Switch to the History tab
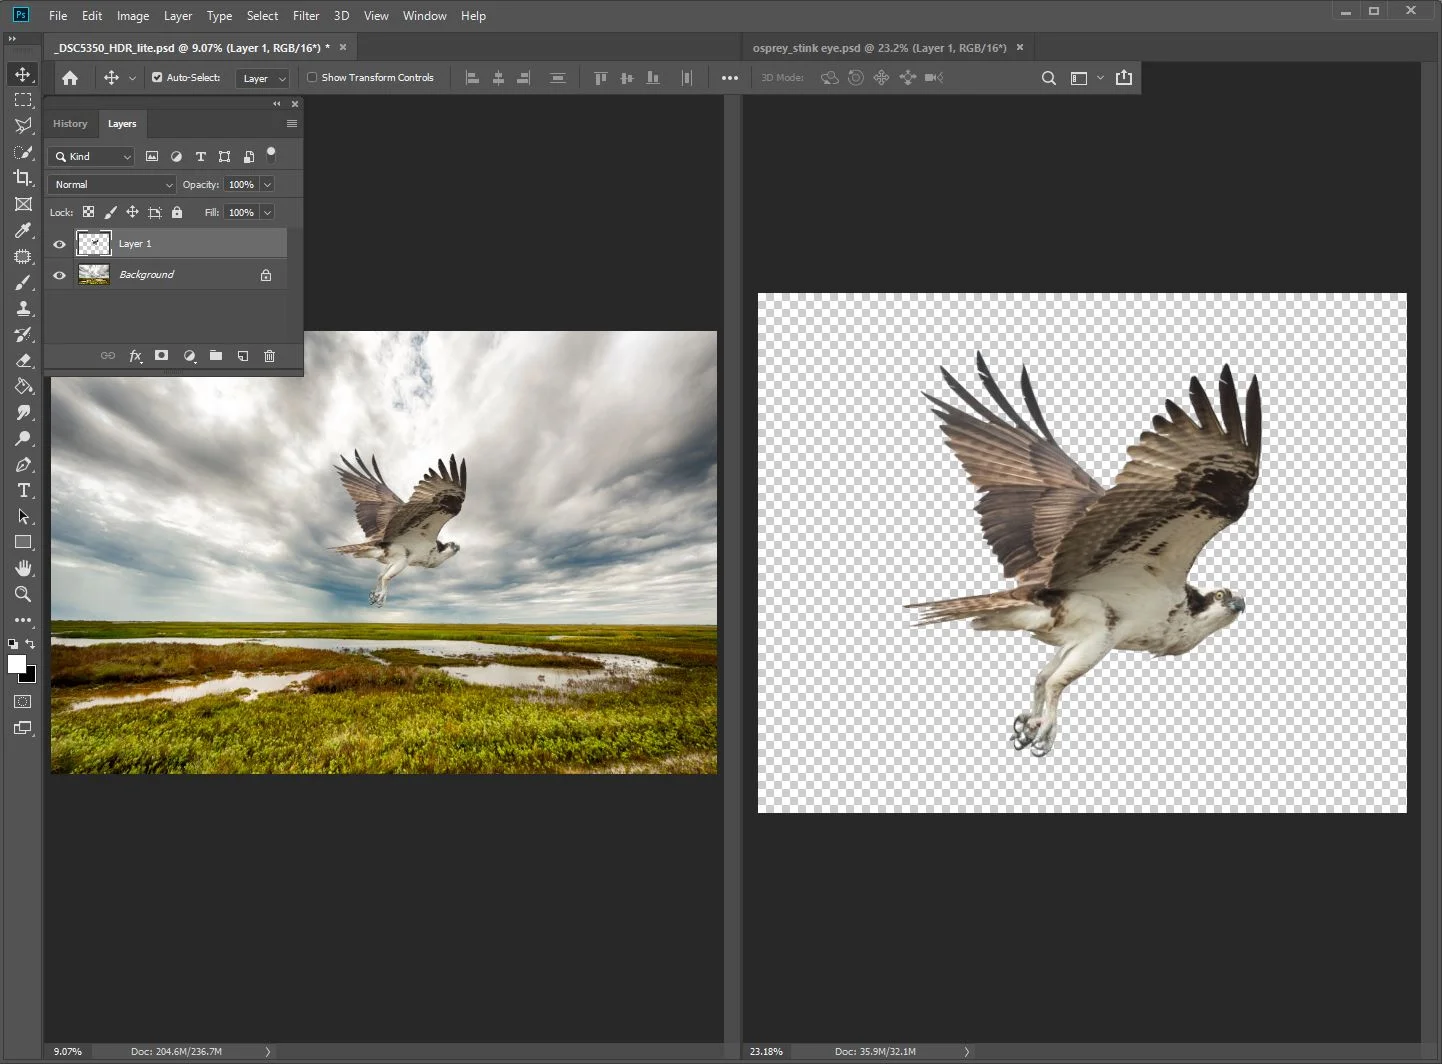The image size is (1442, 1064). click(x=70, y=124)
